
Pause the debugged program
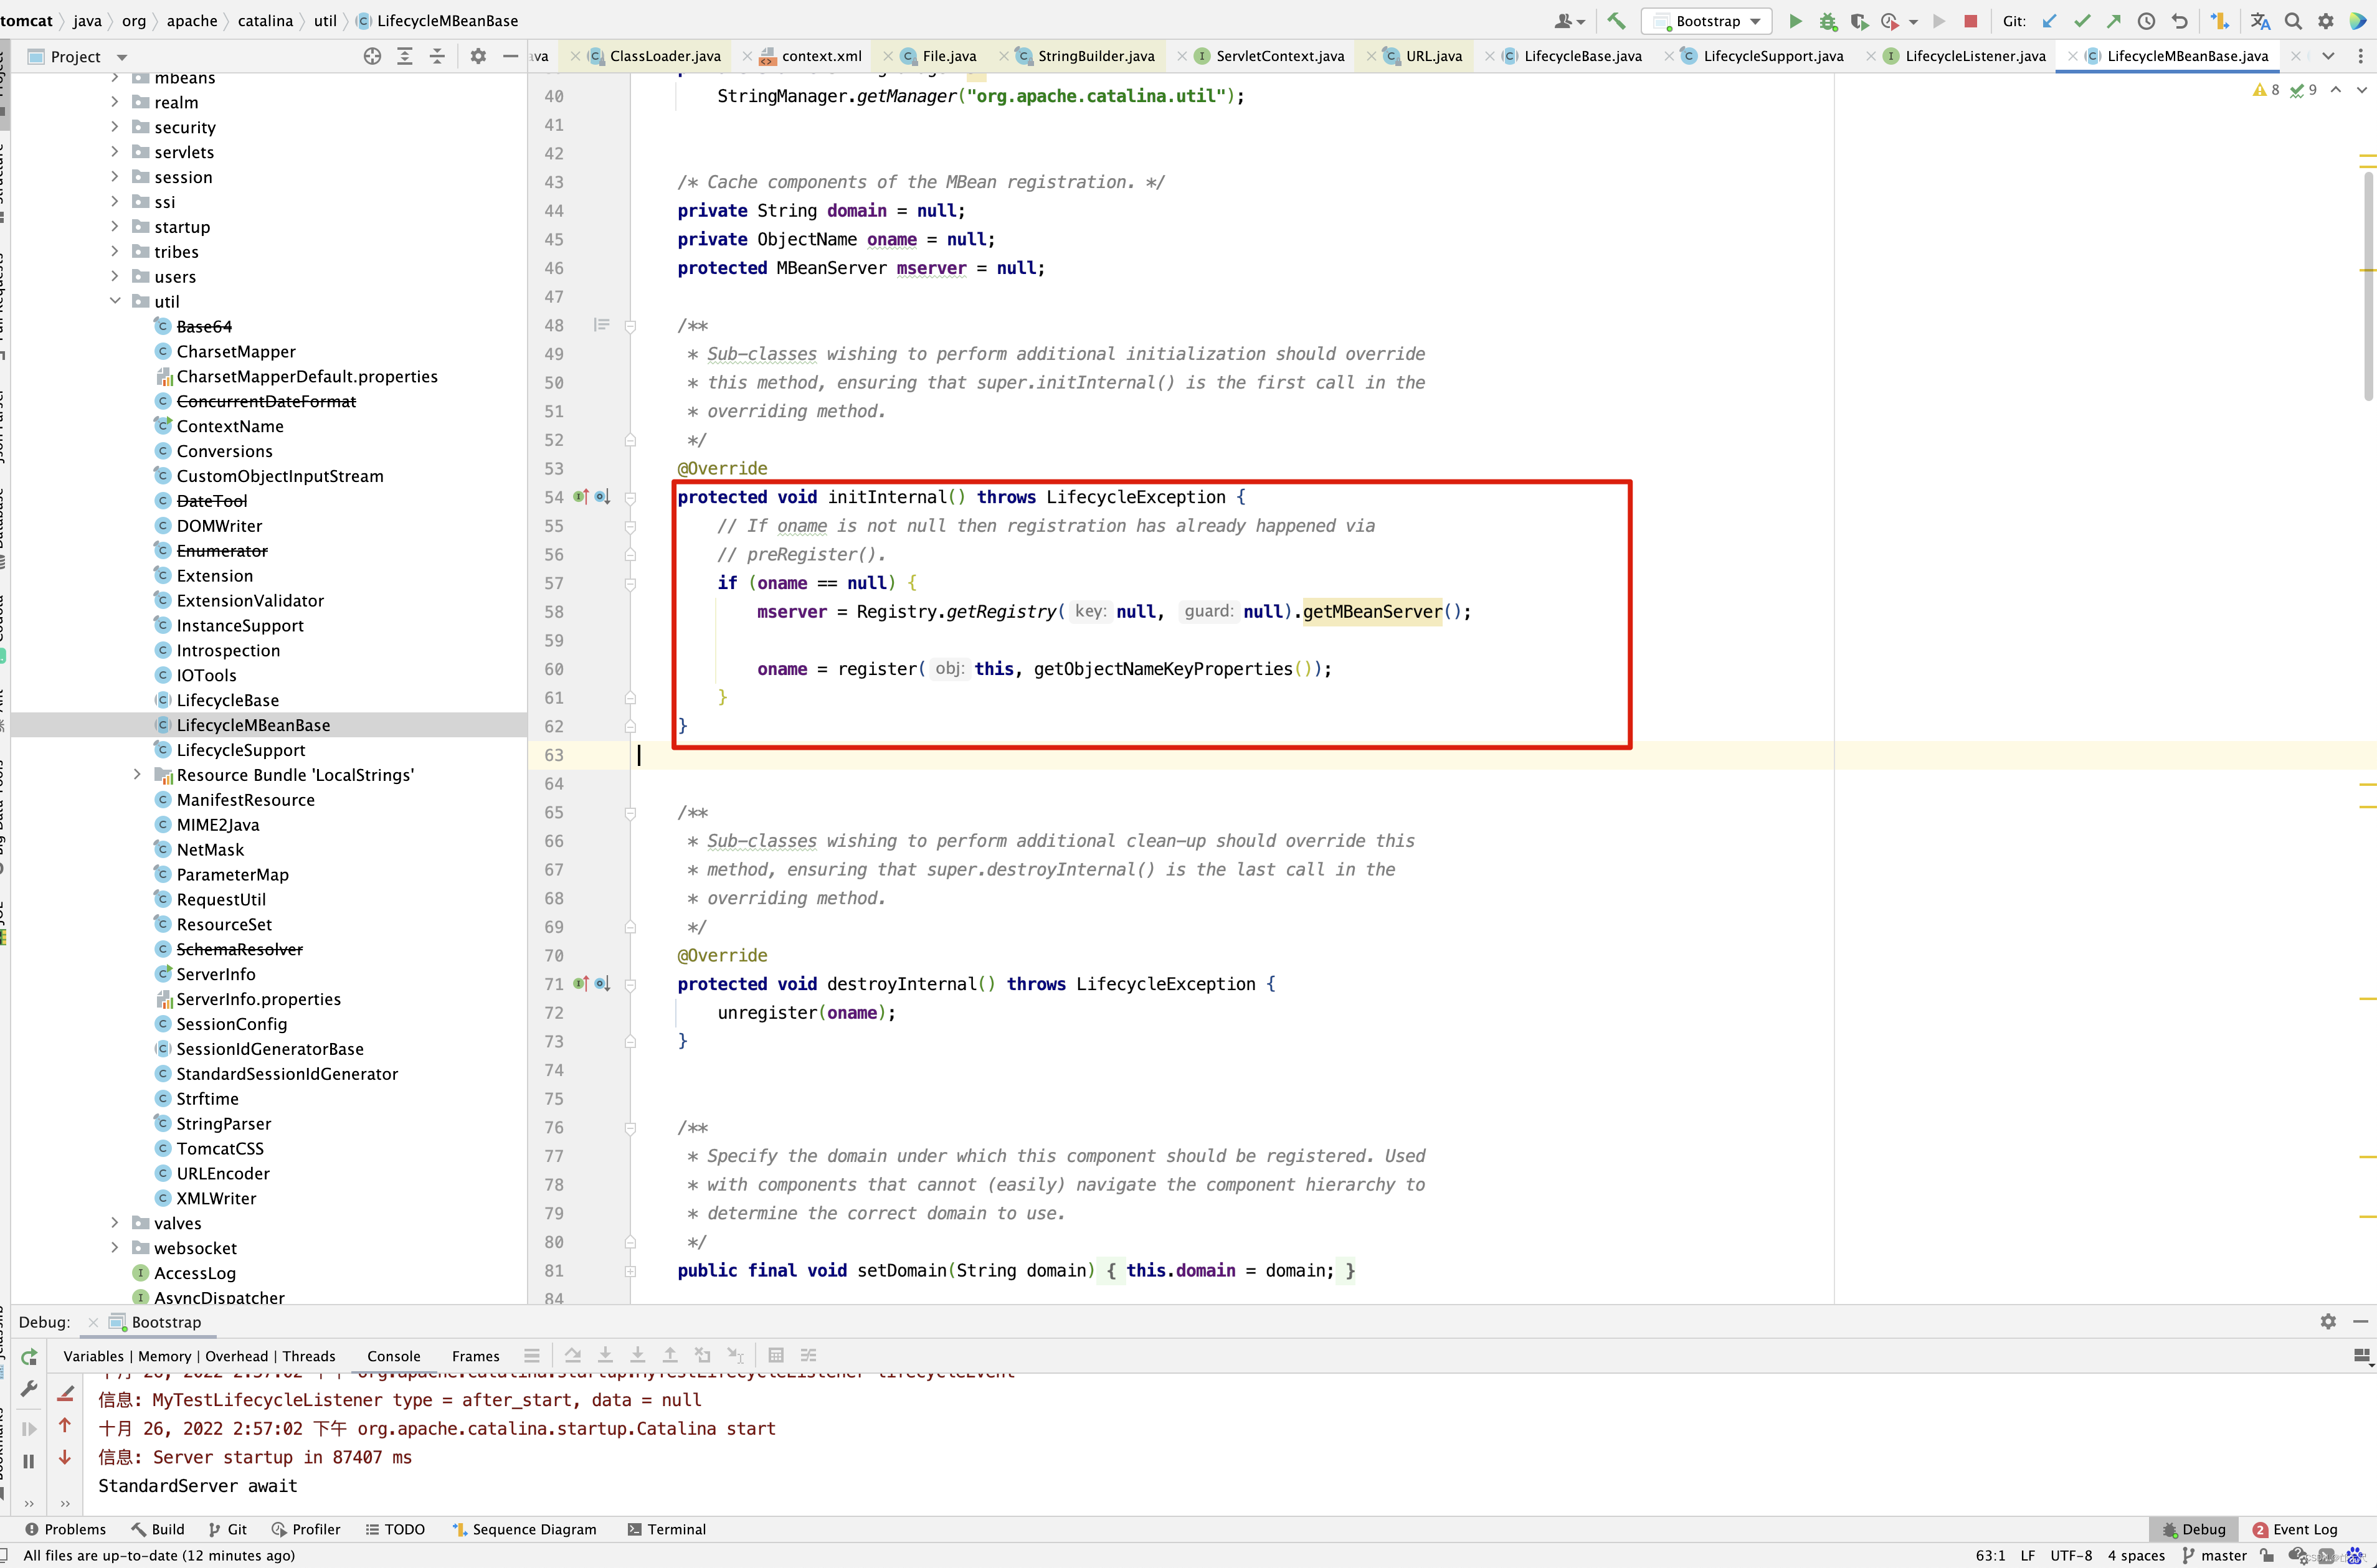tap(29, 1461)
